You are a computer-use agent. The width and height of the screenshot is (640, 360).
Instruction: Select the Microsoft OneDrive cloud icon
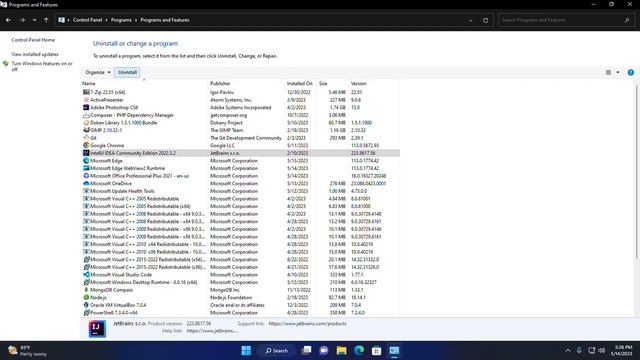[x=86, y=184]
